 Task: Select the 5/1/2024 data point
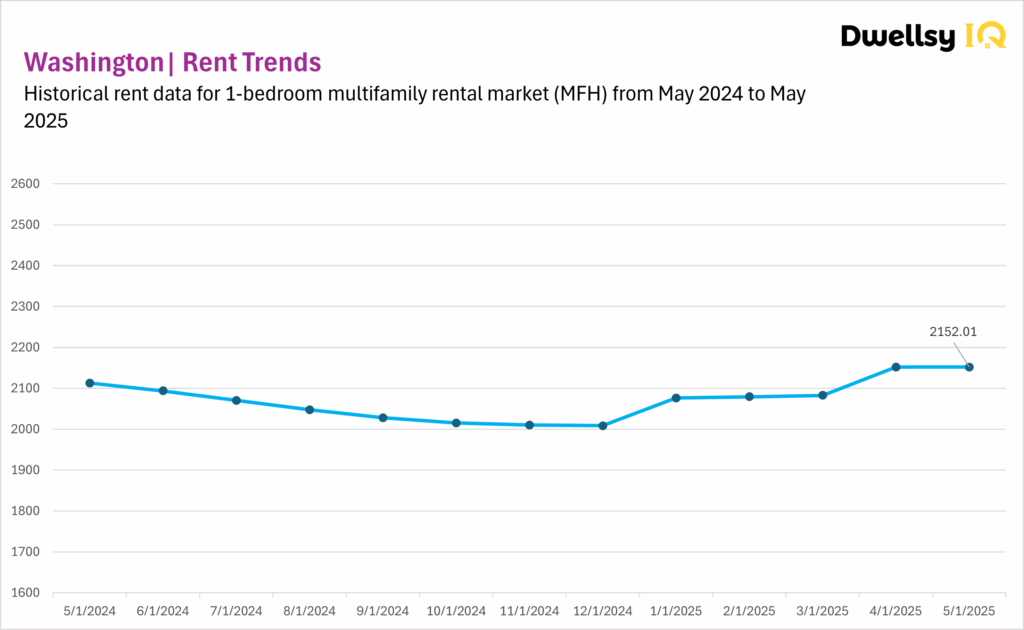tap(89, 383)
